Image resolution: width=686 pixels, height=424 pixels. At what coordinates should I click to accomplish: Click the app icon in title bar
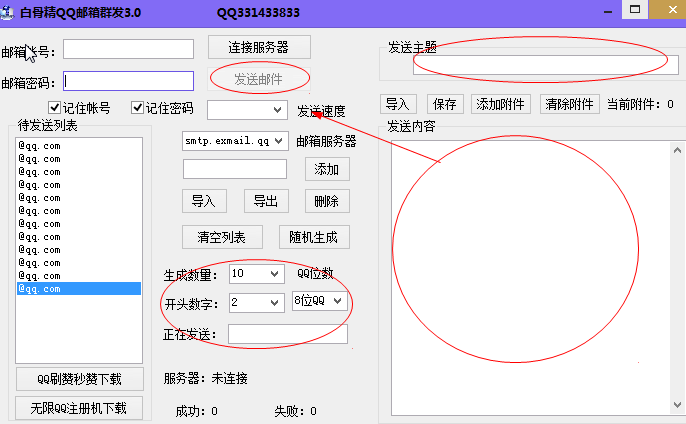[7, 12]
